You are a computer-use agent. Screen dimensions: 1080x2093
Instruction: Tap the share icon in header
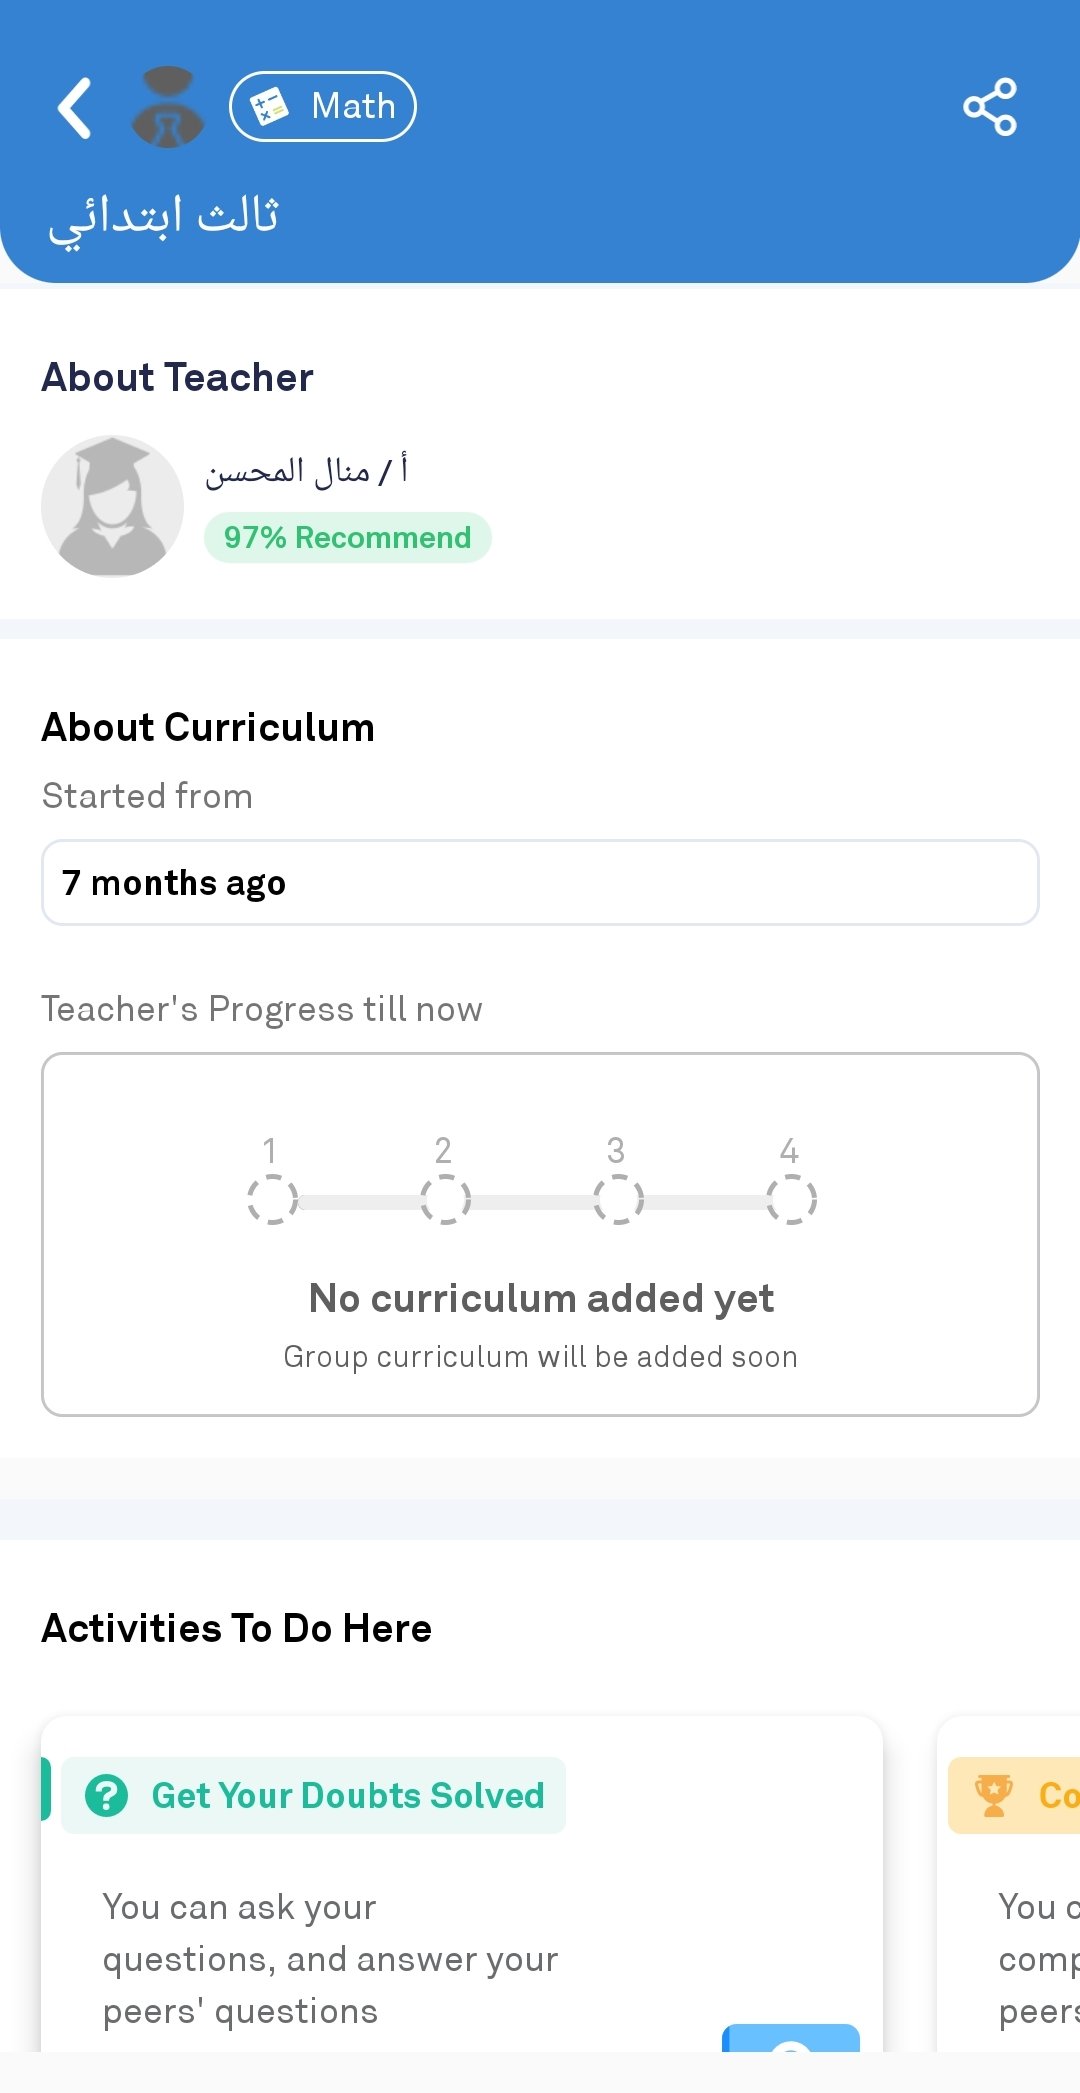pyautogui.click(x=990, y=107)
